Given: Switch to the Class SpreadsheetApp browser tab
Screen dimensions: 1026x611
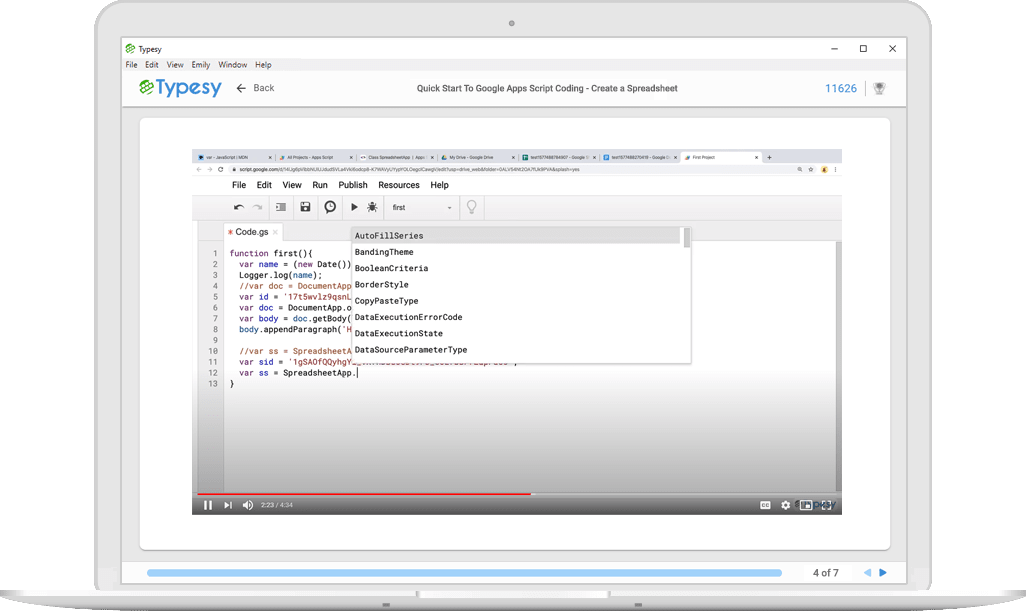Looking at the screenshot, I should pyautogui.click(x=397, y=158).
